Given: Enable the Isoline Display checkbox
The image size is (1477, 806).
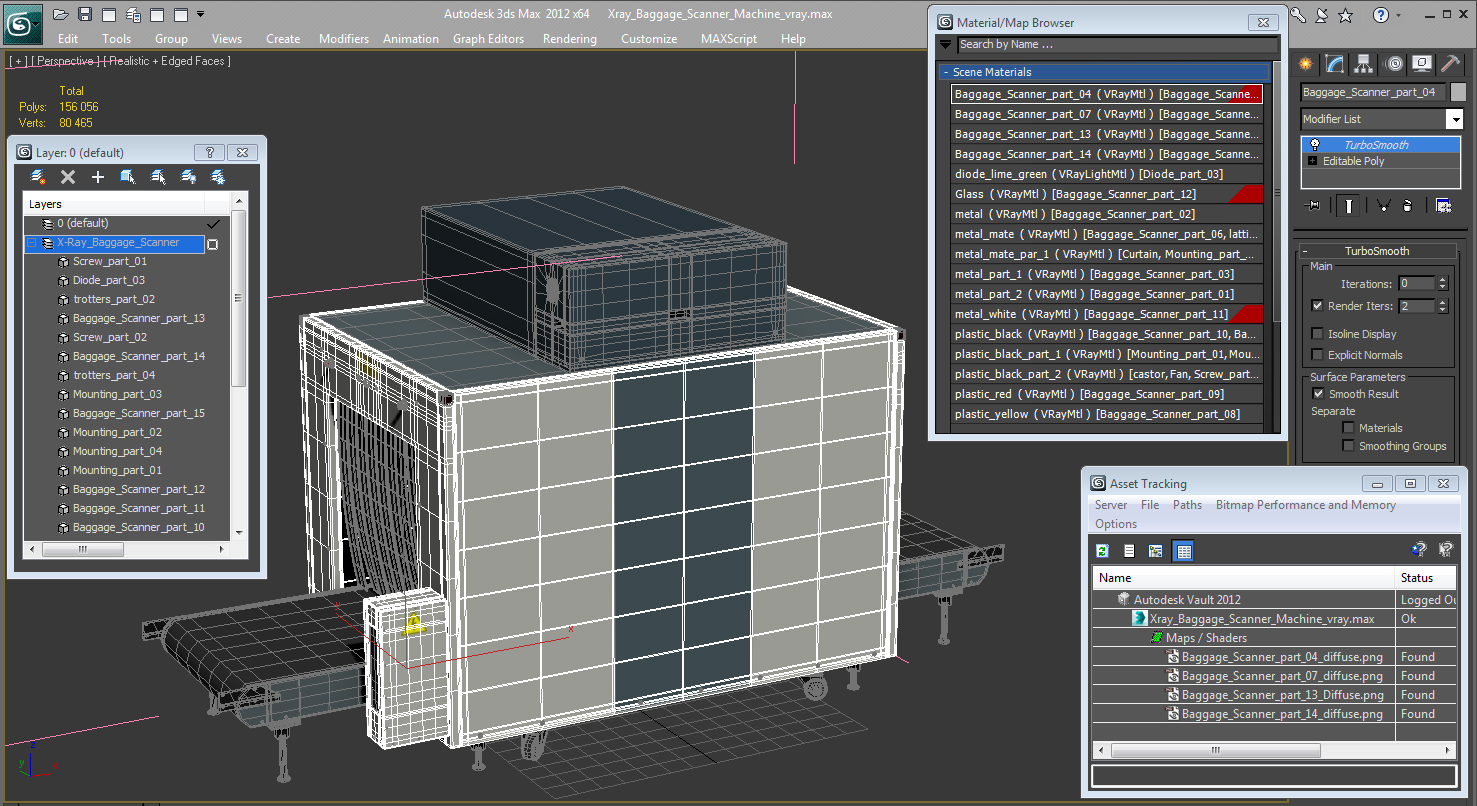Looking at the screenshot, I should [x=1318, y=334].
